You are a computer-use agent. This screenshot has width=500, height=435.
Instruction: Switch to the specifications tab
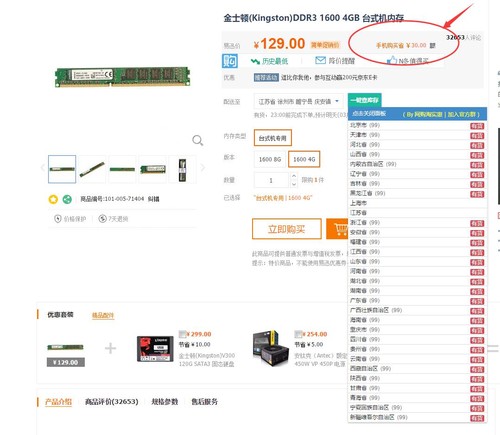(x=165, y=402)
